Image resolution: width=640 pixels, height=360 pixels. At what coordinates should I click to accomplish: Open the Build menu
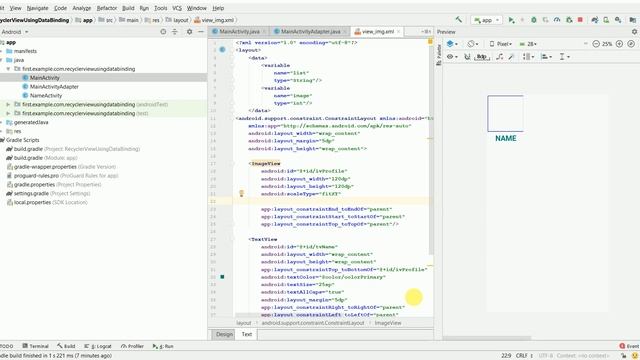[x=128, y=8]
